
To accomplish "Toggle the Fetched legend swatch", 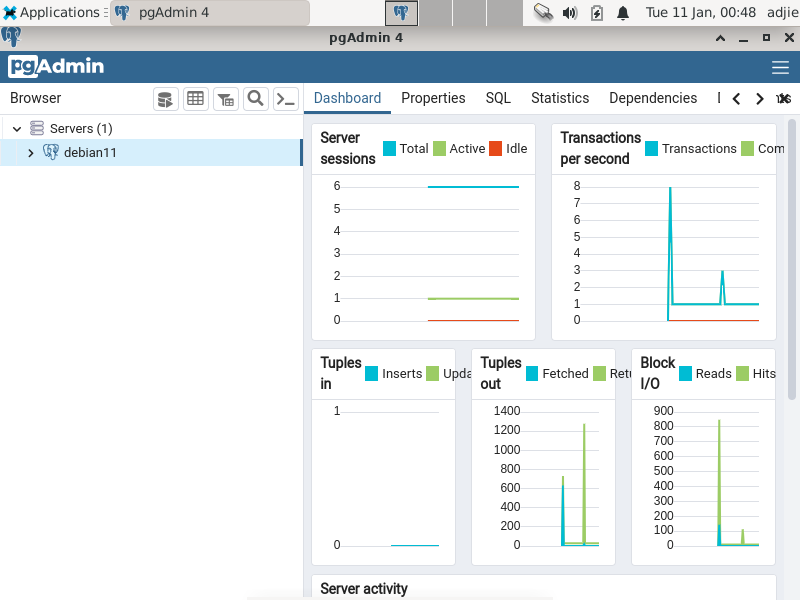I will click(532, 373).
